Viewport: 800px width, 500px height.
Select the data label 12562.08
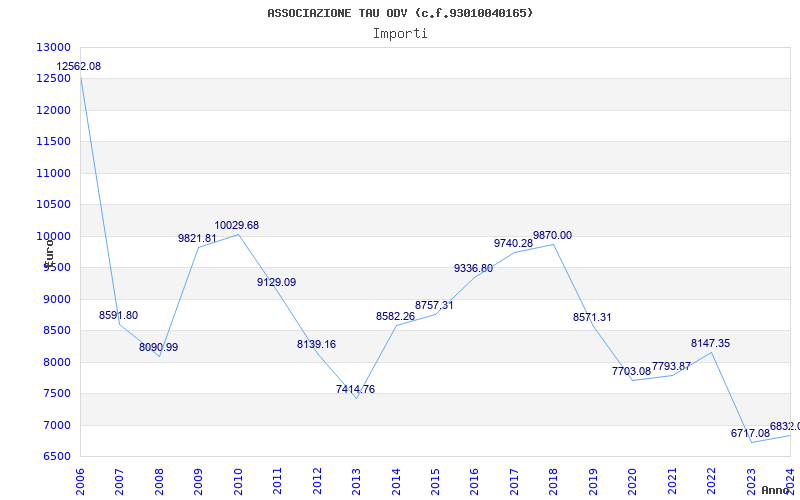(79, 66)
